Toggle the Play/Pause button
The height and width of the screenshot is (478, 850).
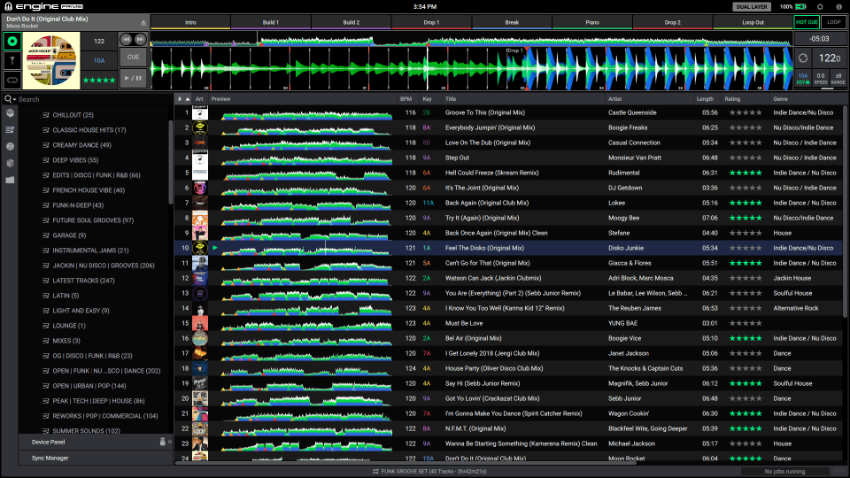[133, 78]
